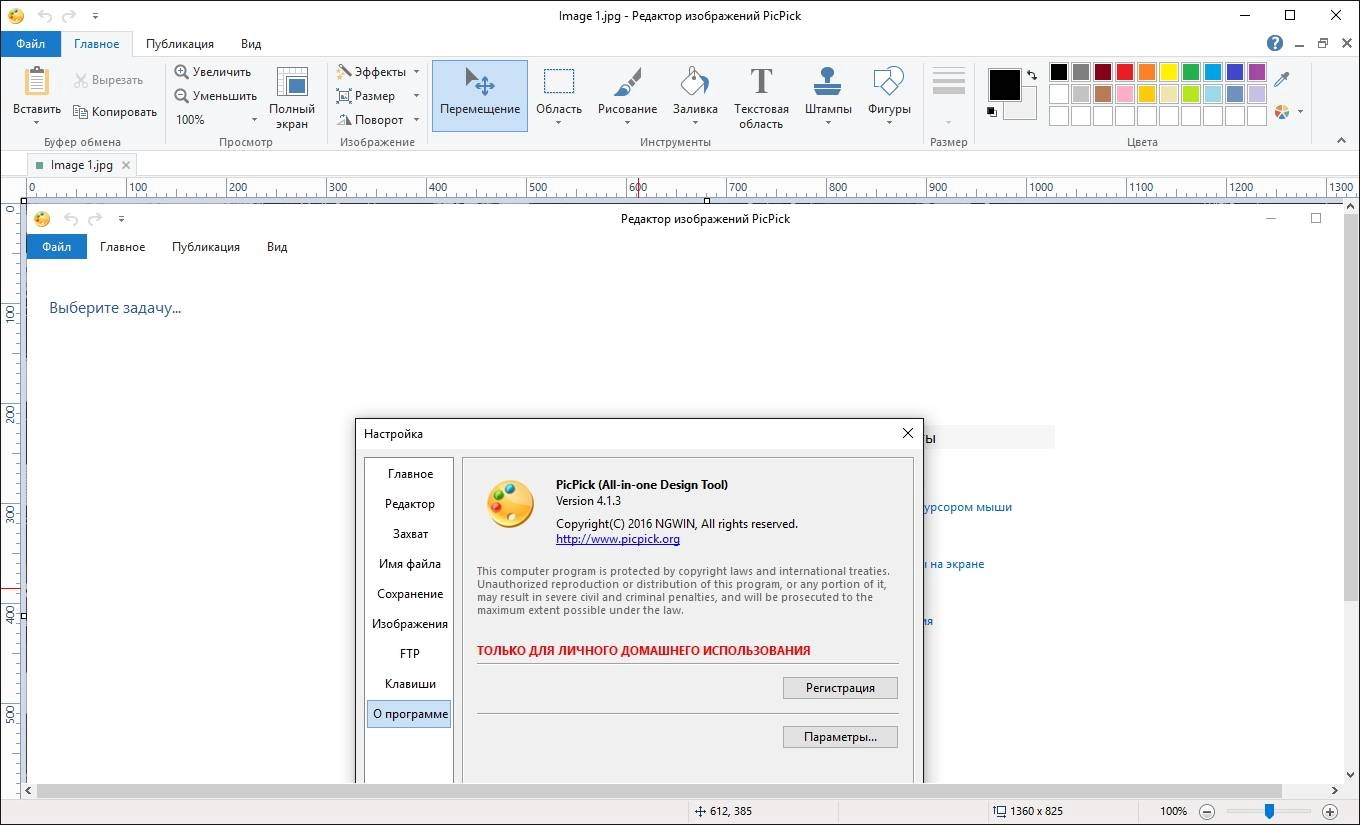Zoom out with the Уменьшить magnifier
This screenshot has height=825, width=1360.
tap(216, 96)
